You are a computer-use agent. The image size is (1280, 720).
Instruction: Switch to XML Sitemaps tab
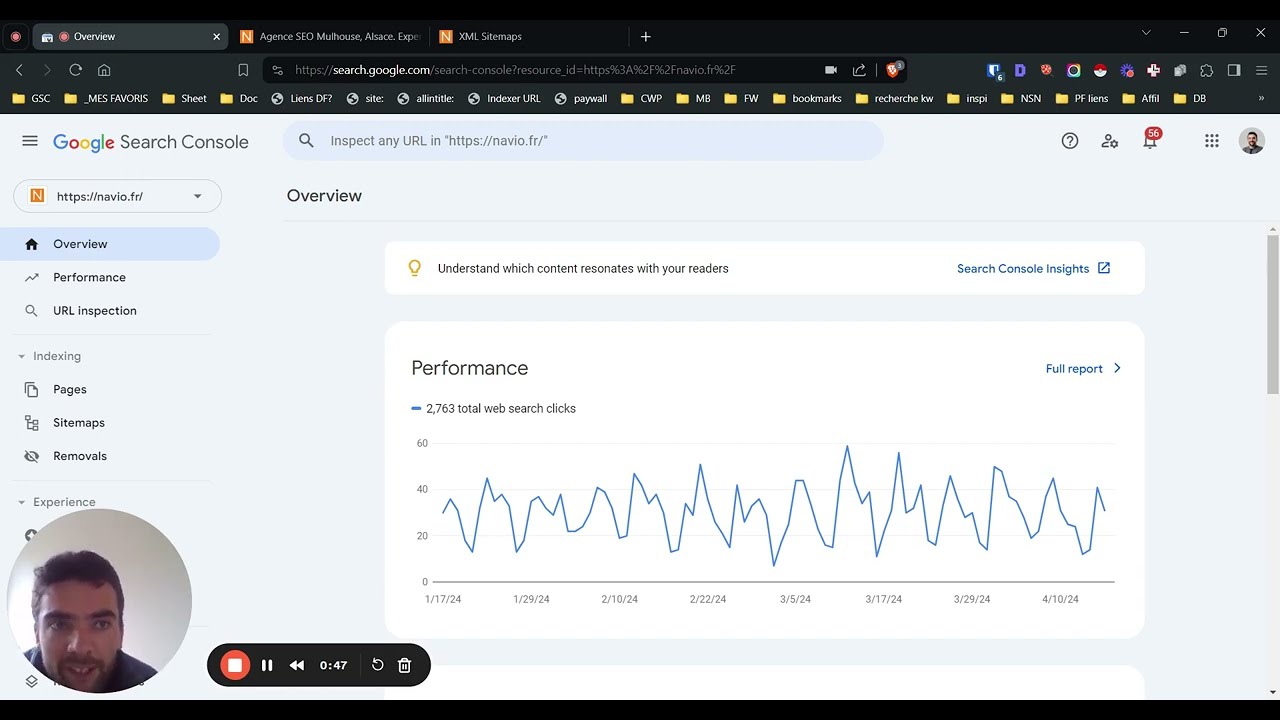click(x=530, y=36)
